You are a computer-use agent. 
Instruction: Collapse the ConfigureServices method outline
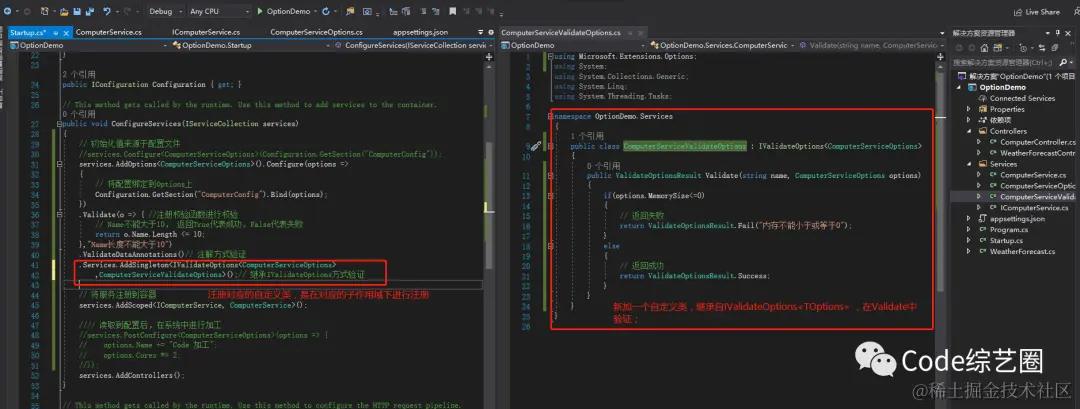pos(59,123)
